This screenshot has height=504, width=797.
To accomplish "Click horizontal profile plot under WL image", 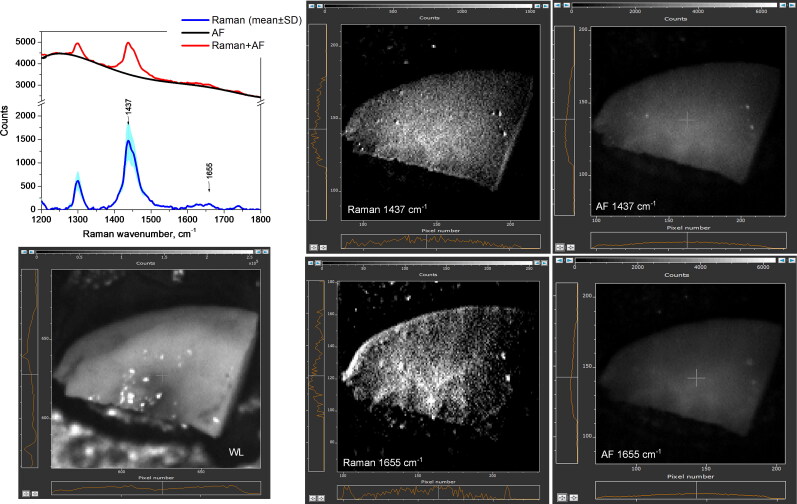I will tap(156, 488).
